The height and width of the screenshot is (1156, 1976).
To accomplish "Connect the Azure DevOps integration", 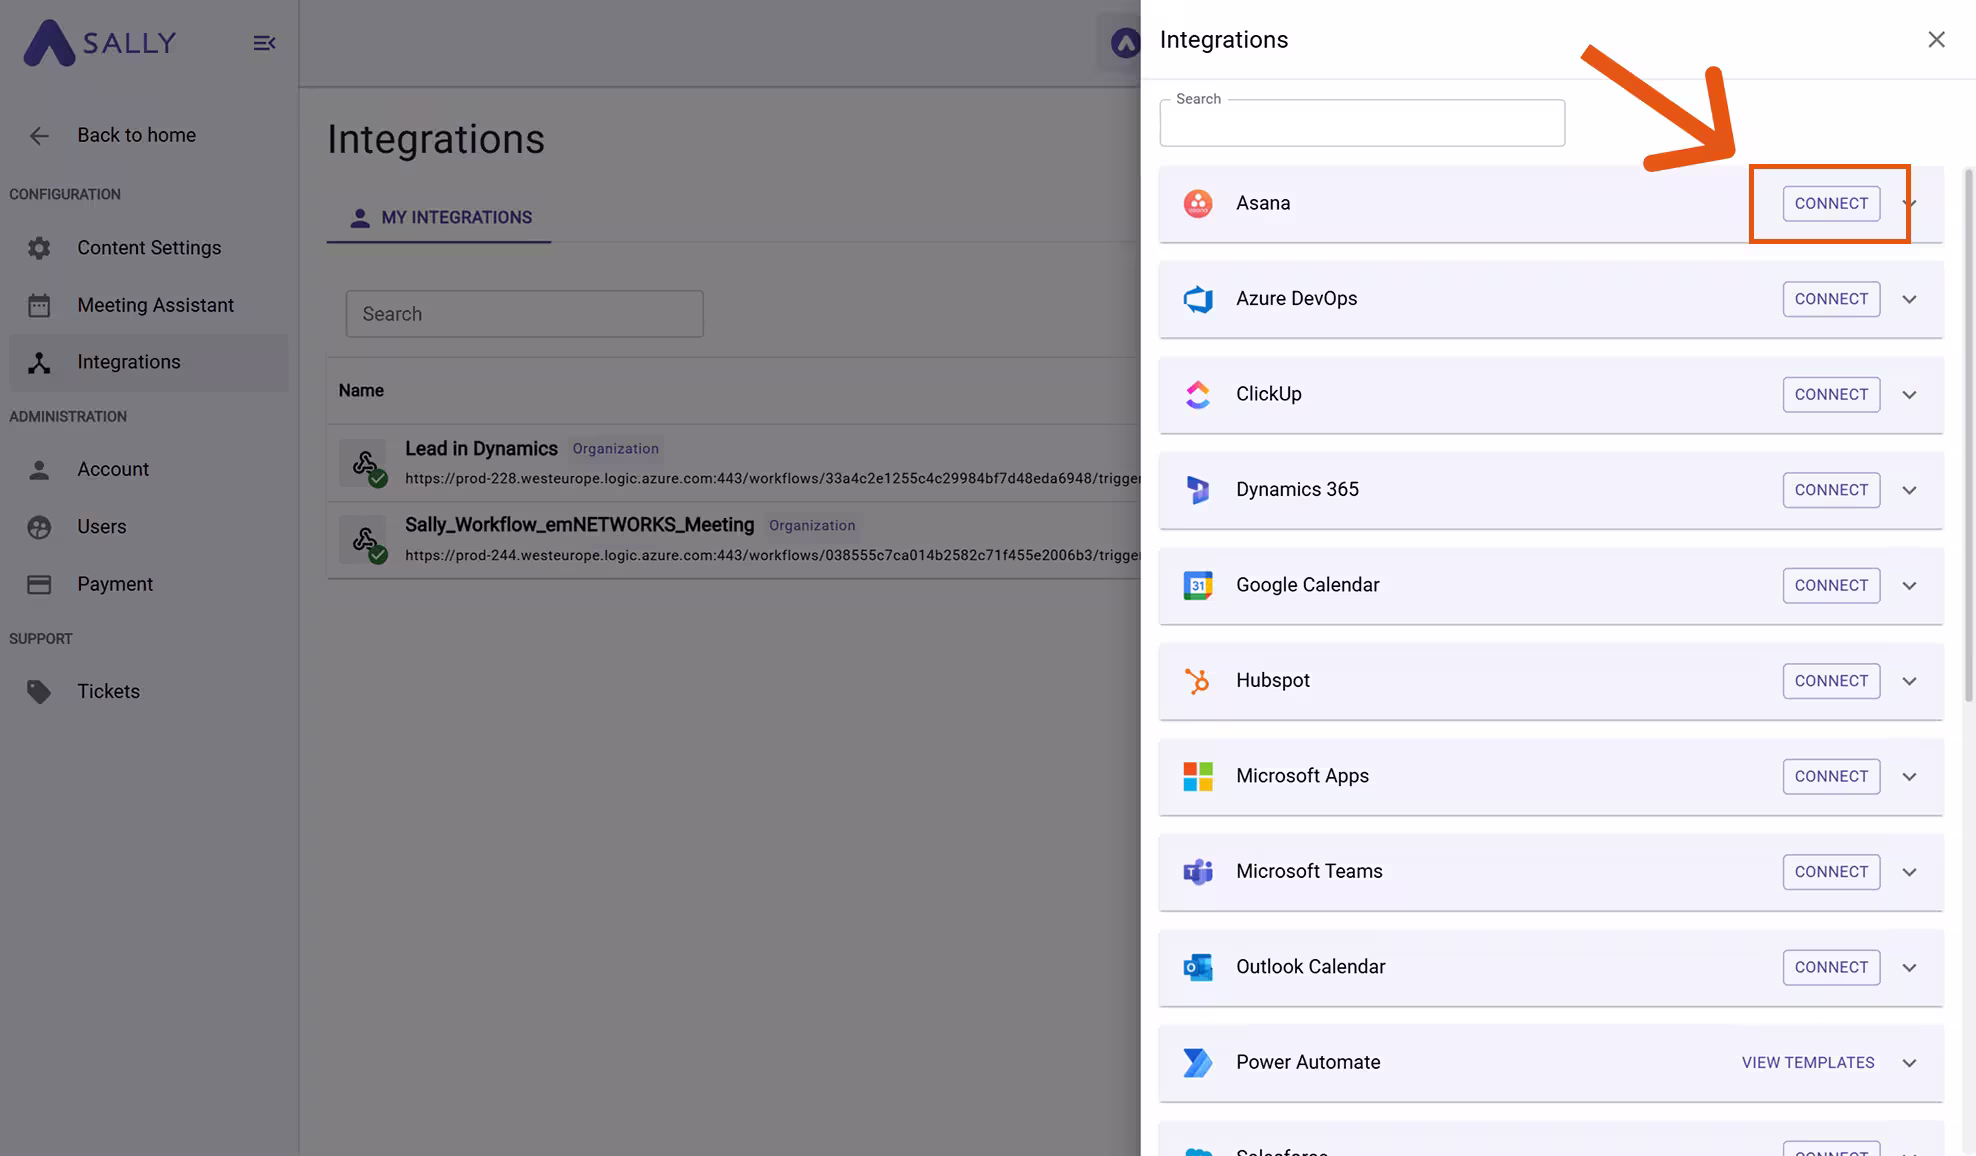I will coord(1831,299).
